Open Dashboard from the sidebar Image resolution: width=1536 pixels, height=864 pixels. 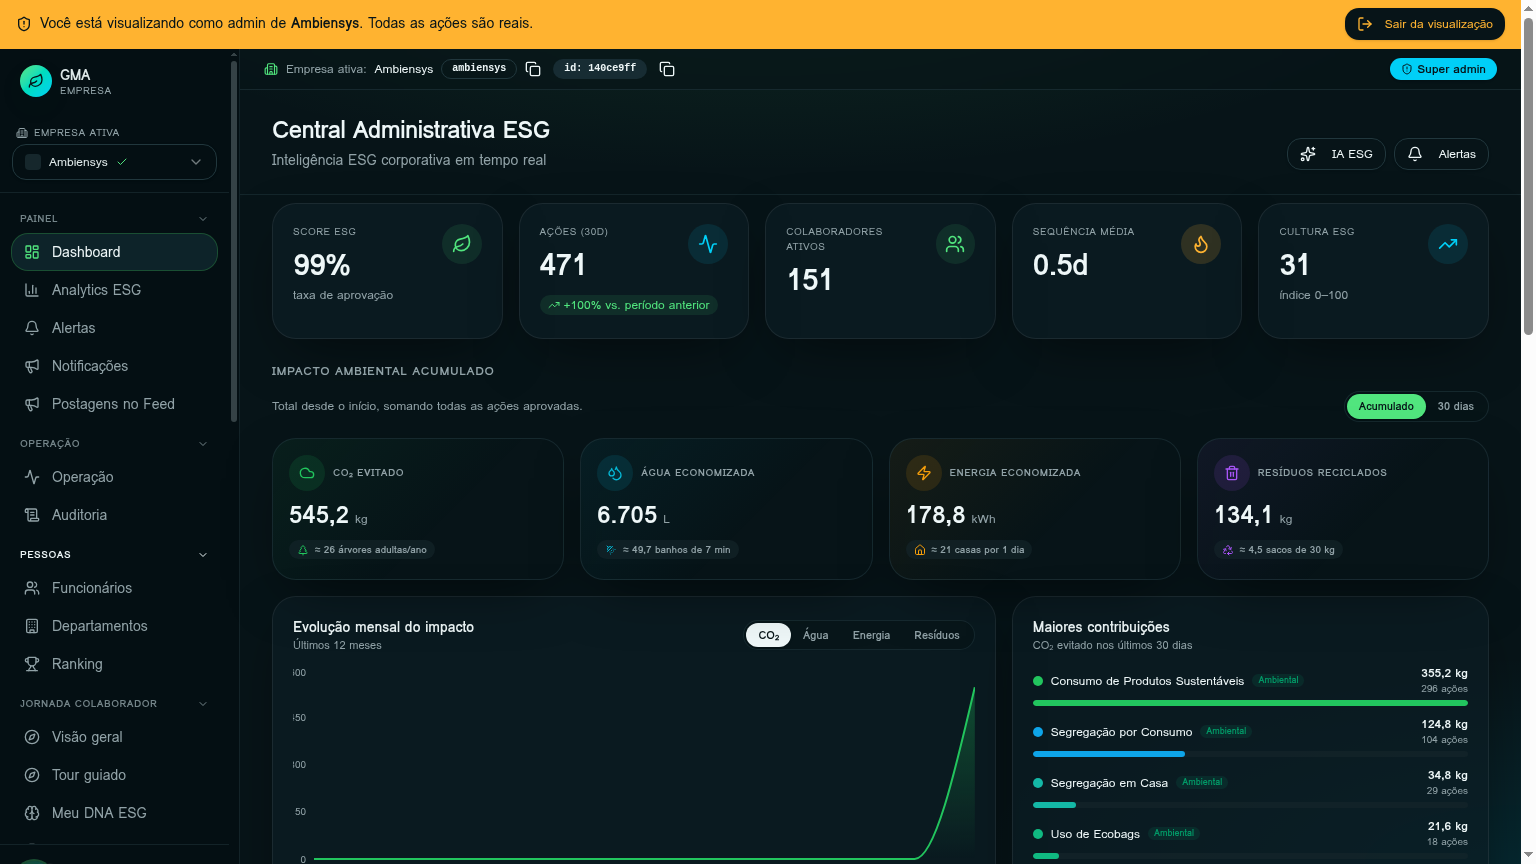[114, 252]
